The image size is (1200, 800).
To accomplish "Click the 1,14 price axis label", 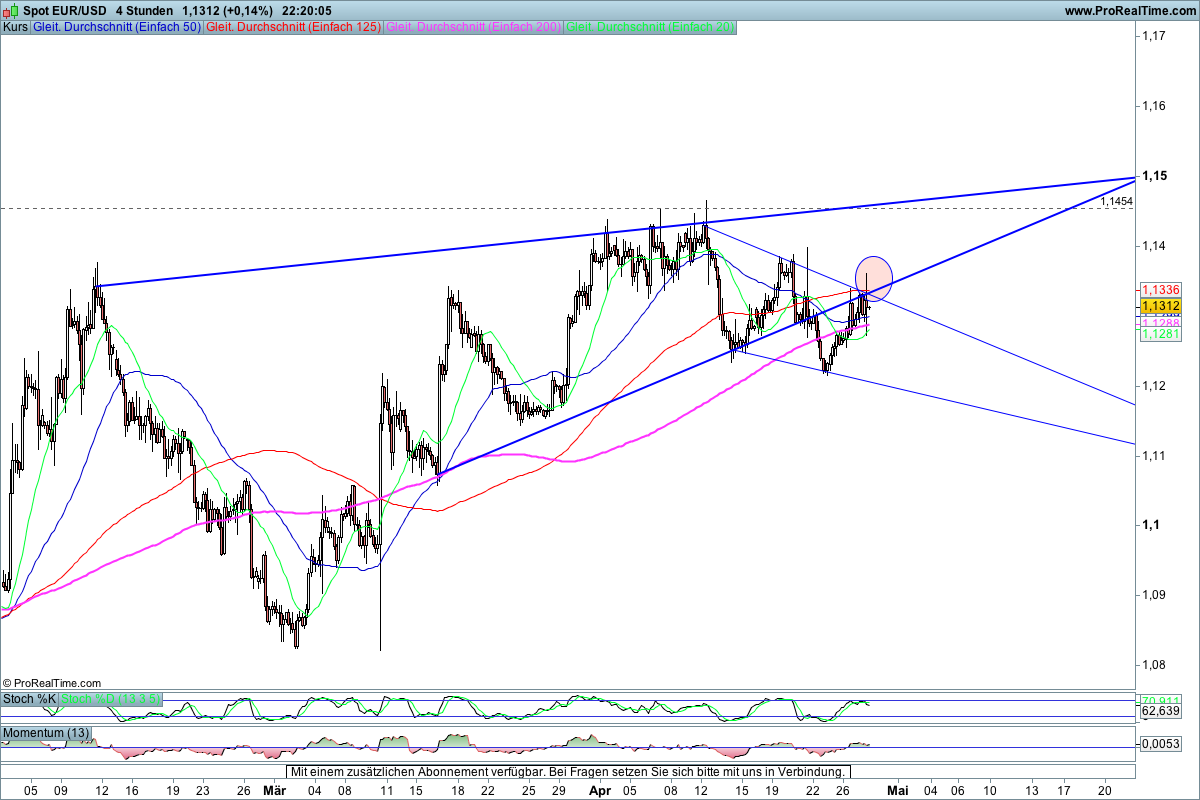I will click(1154, 246).
